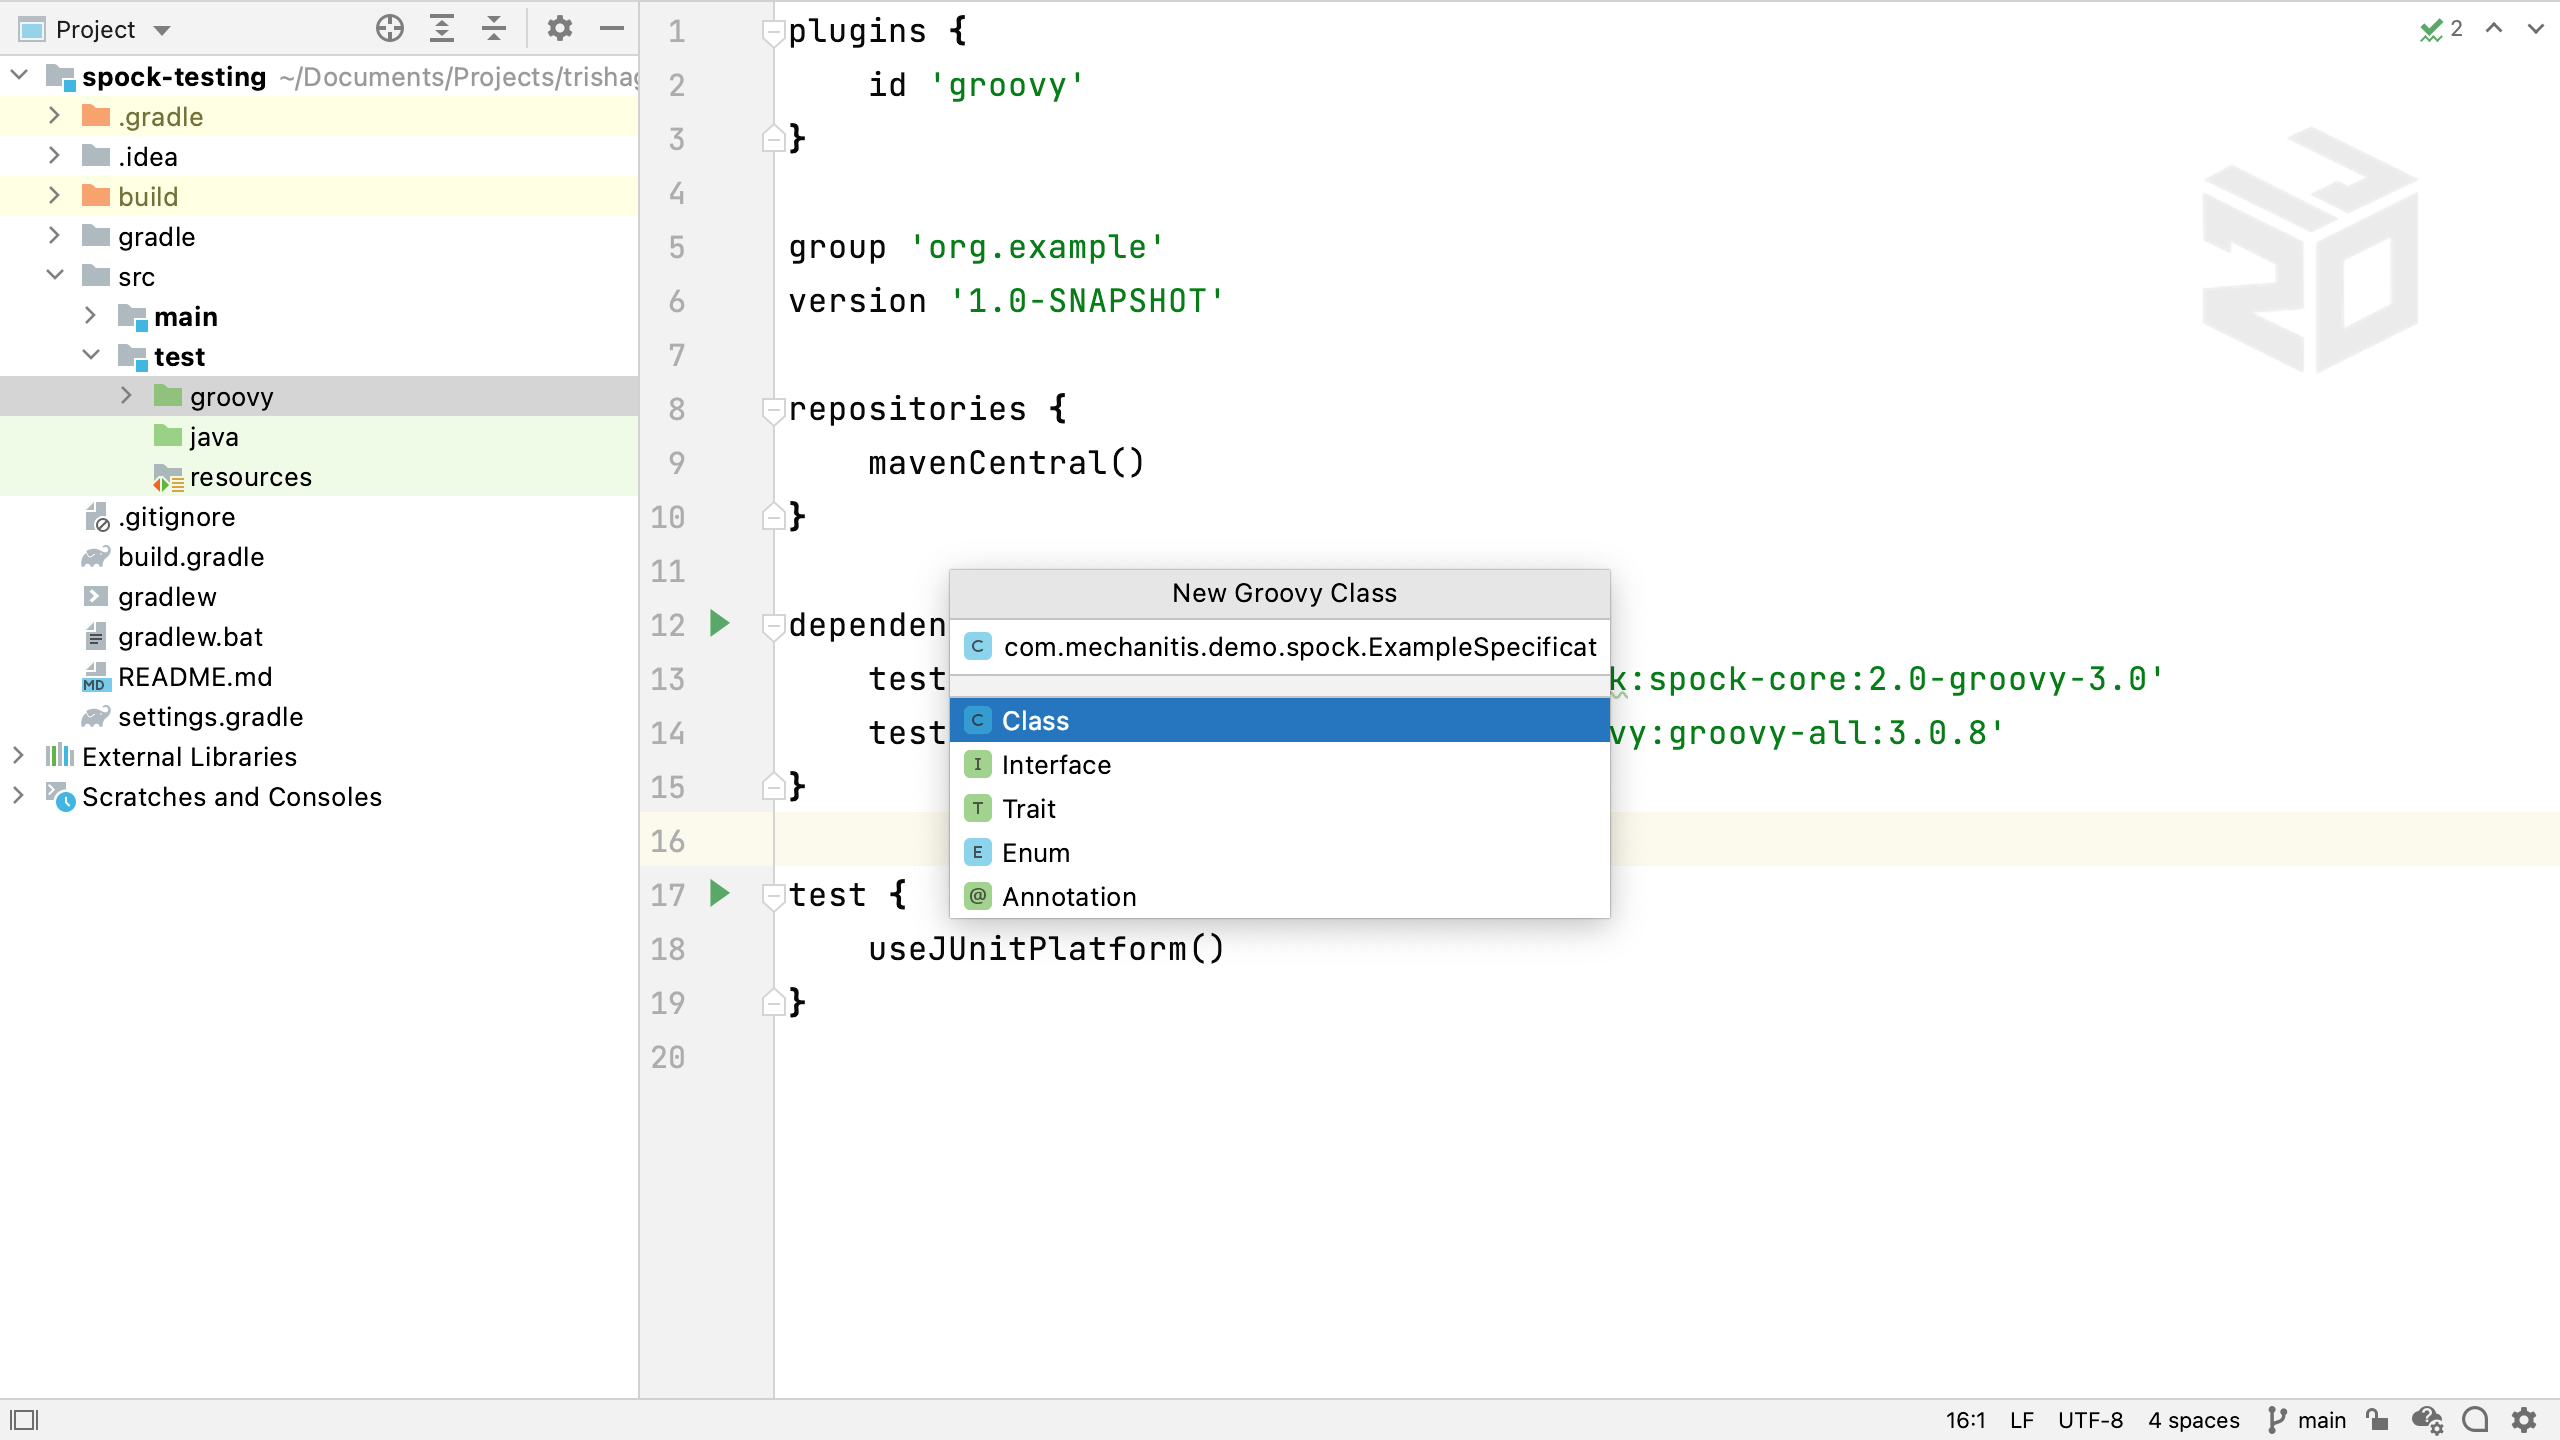
Task: Select Interface in New Groovy Class list
Action: pyautogui.click(x=1056, y=765)
